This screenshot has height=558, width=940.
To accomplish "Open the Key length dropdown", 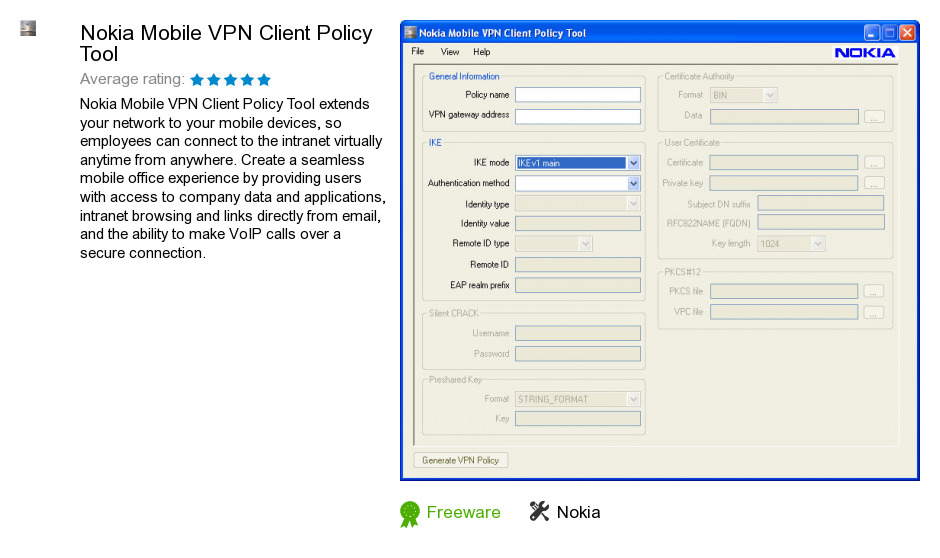I will [791, 243].
